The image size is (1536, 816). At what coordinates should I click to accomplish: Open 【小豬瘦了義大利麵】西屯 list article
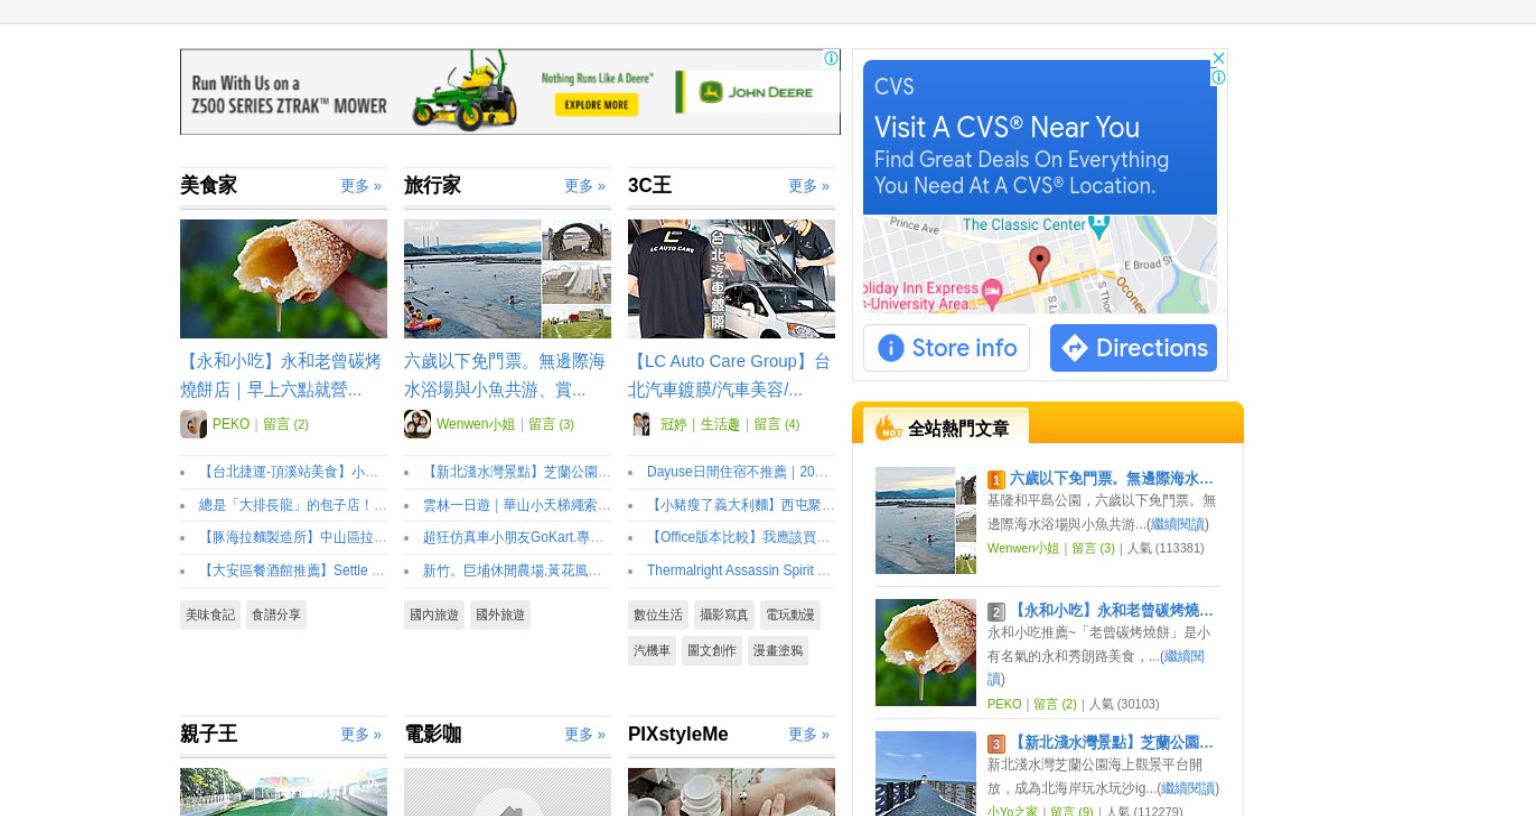pyautogui.click(x=740, y=505)
